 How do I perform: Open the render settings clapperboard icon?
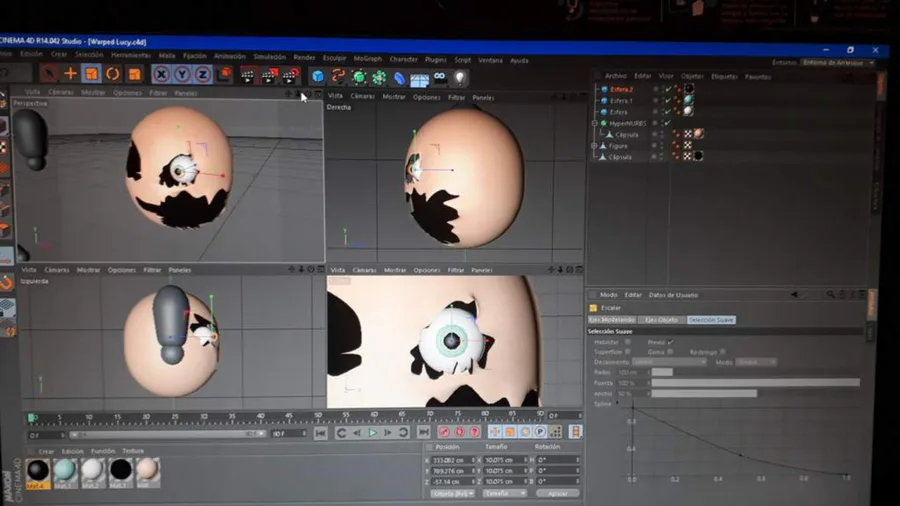point(290,76)
